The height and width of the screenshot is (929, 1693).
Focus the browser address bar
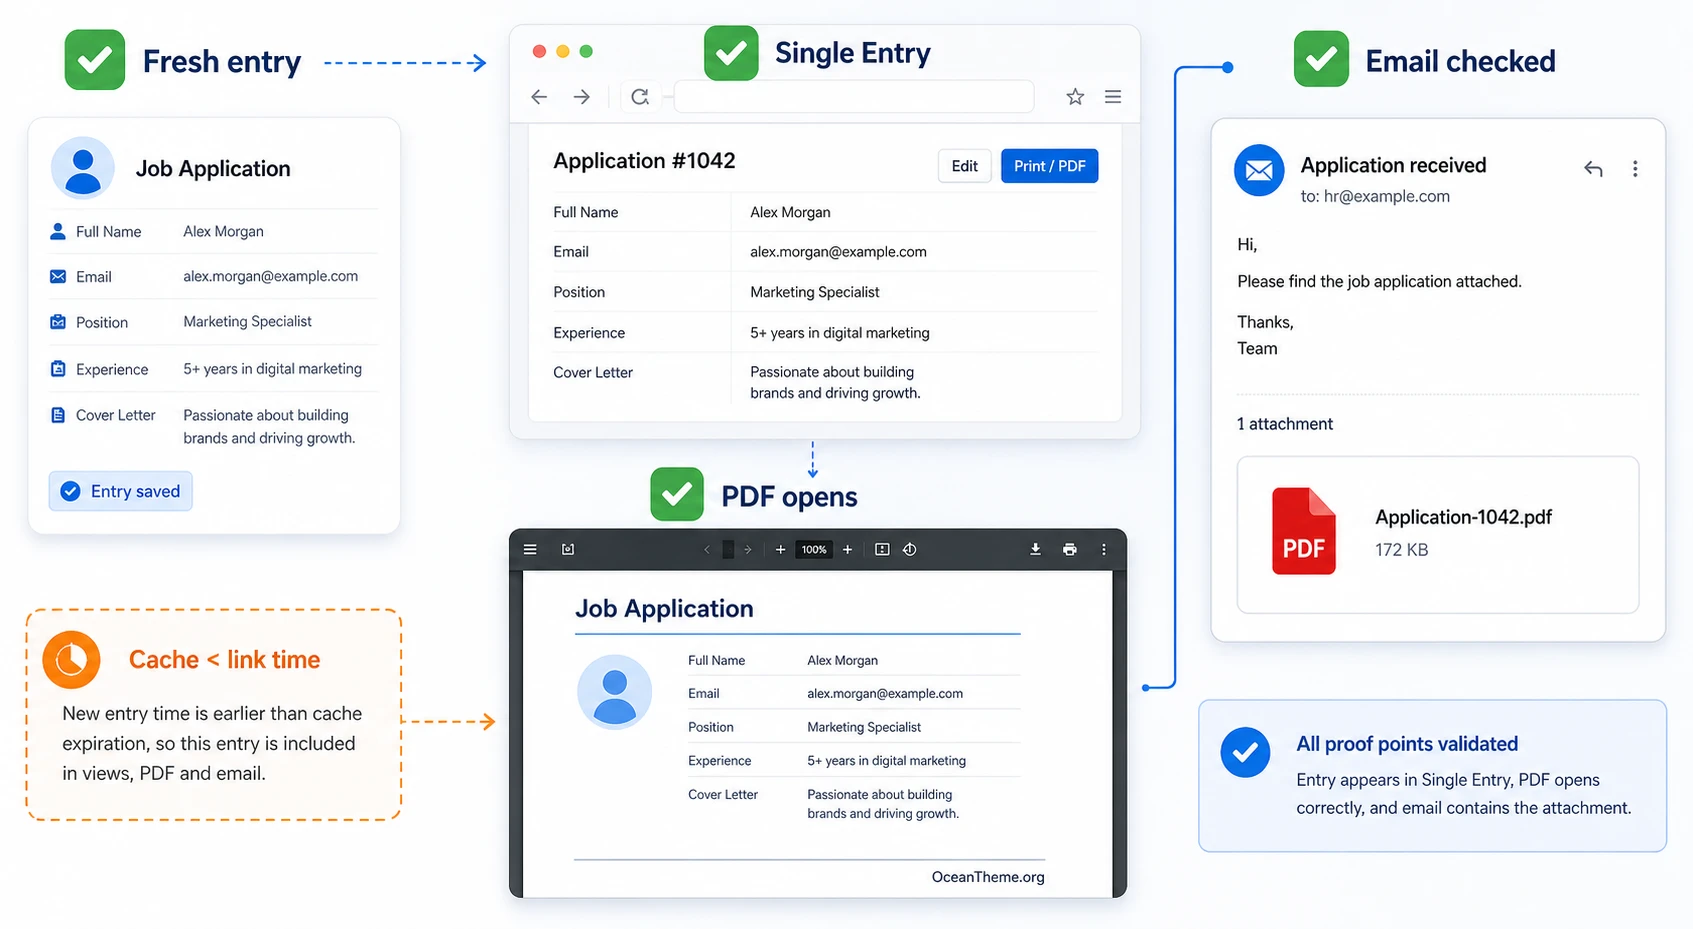point(854,97)
